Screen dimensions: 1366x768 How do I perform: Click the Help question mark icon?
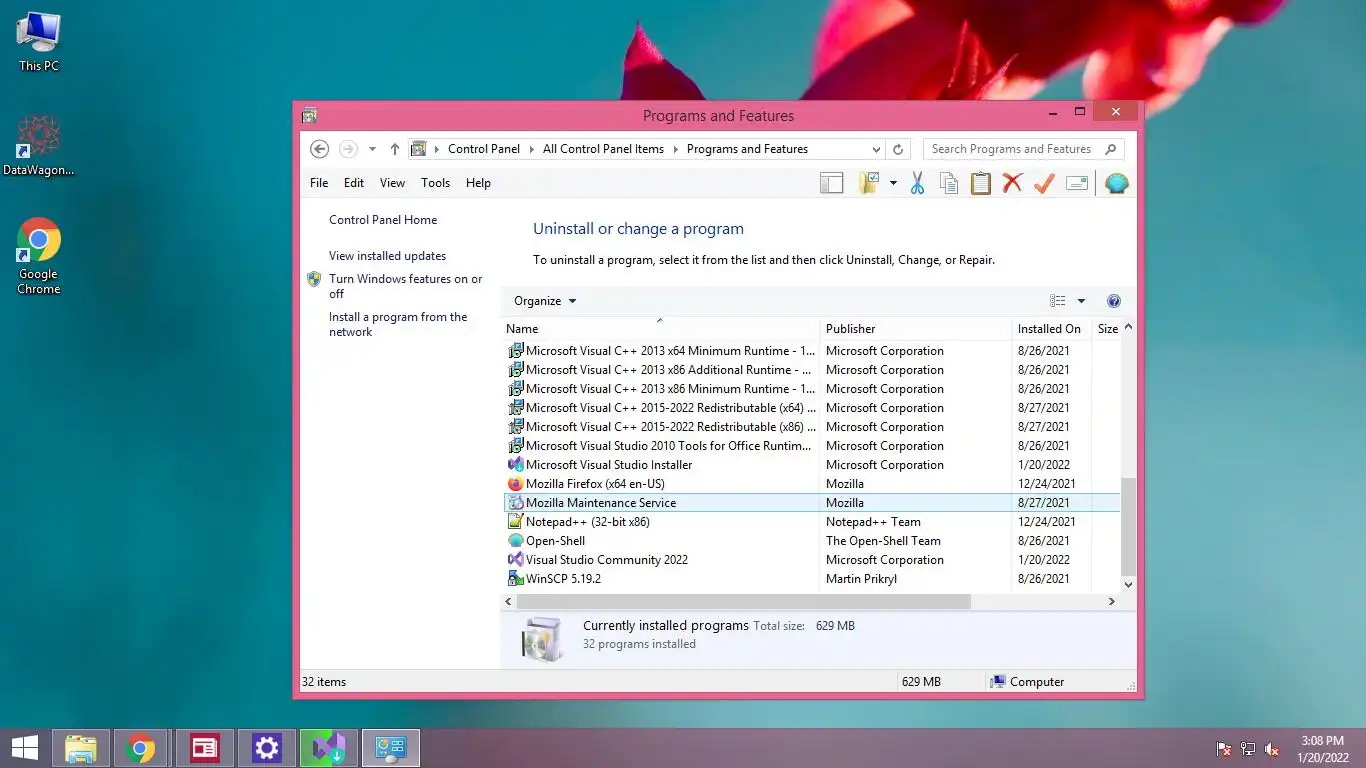(1114, 301)
